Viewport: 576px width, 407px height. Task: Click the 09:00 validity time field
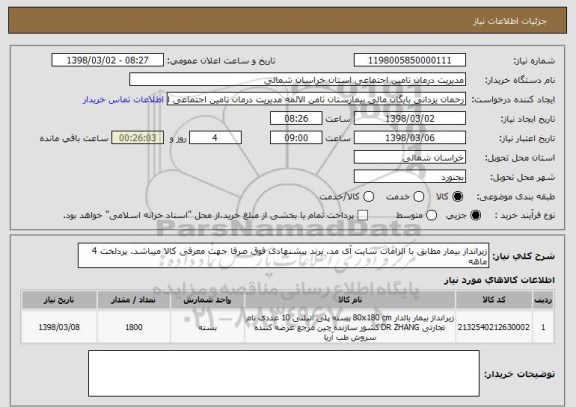296,138
